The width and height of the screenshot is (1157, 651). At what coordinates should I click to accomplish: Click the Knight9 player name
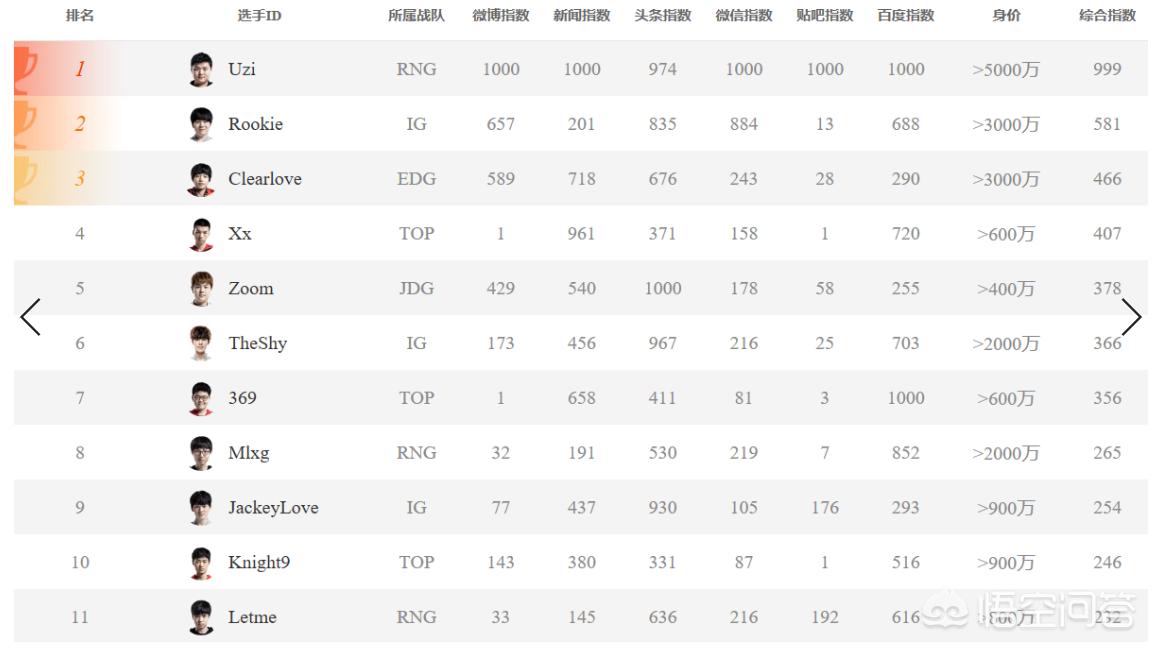[x=259, y=562]
